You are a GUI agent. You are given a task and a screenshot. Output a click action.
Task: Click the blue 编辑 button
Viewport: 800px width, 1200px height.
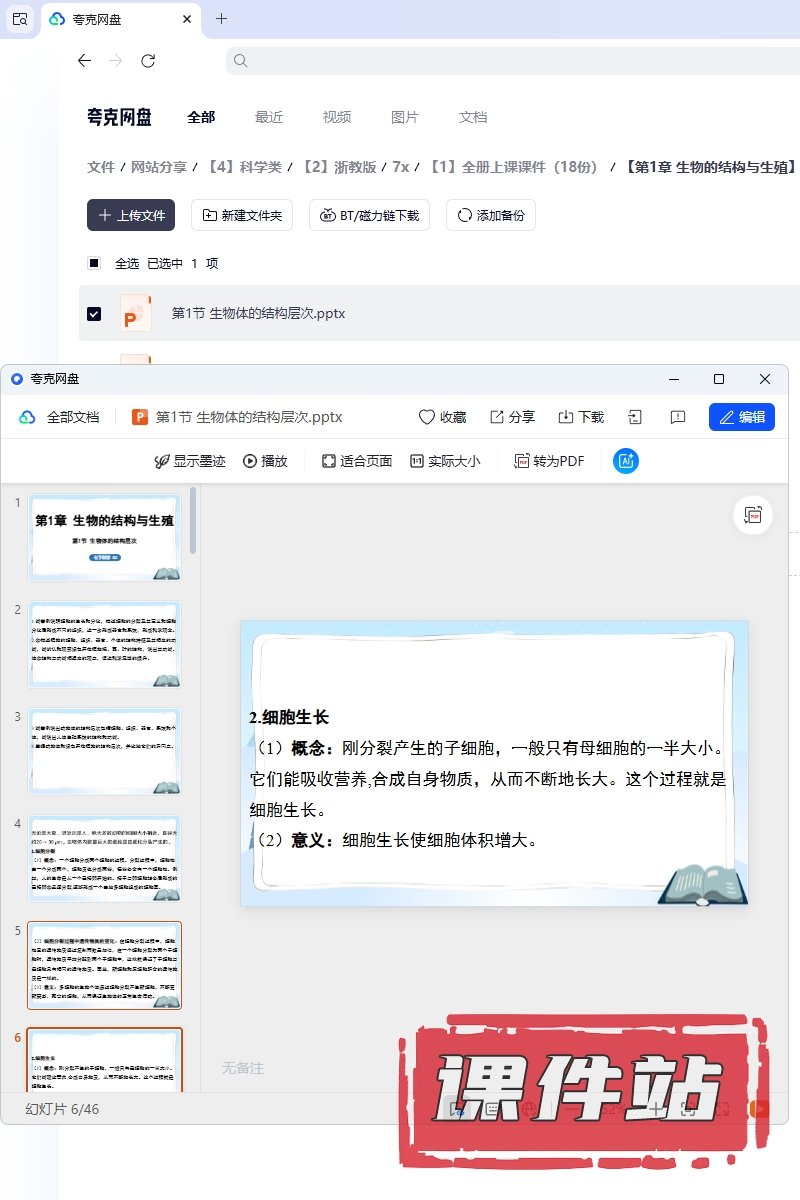(741, 417)
